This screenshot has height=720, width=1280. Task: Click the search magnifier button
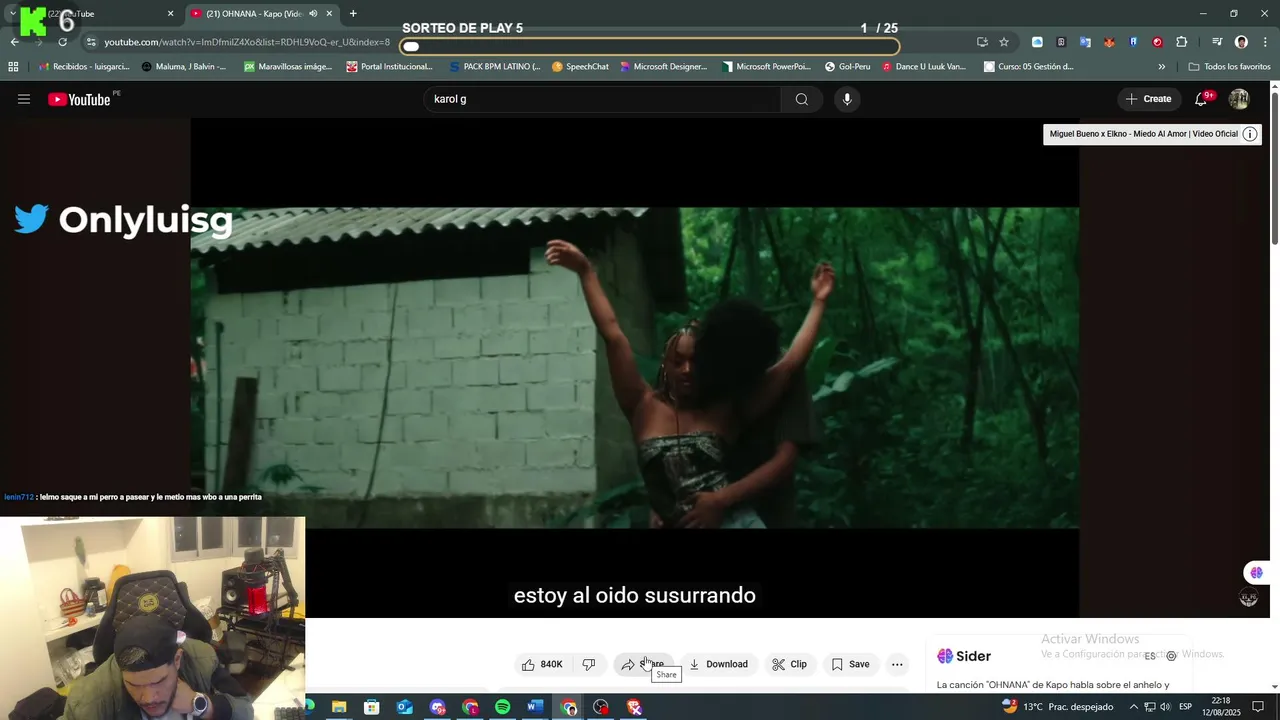801,99
